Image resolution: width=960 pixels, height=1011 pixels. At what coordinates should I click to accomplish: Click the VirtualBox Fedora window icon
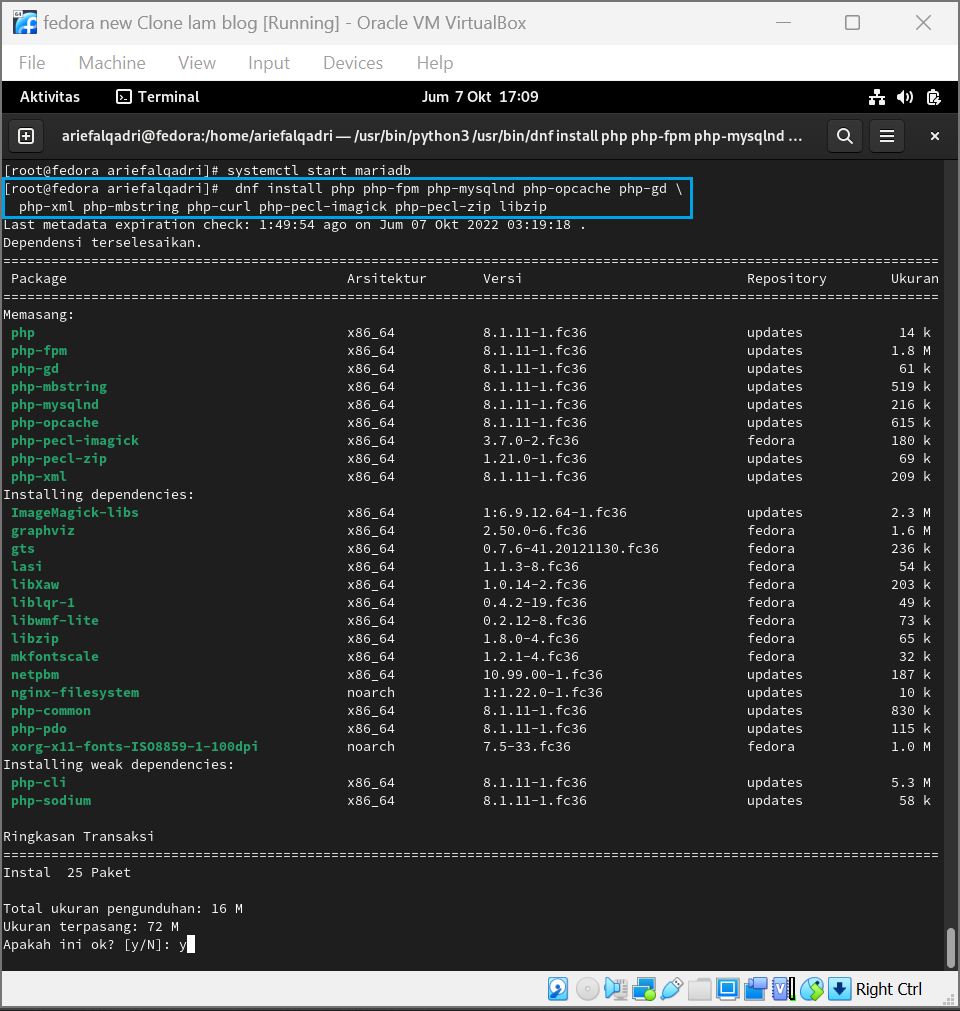click(x=24, y=23)
